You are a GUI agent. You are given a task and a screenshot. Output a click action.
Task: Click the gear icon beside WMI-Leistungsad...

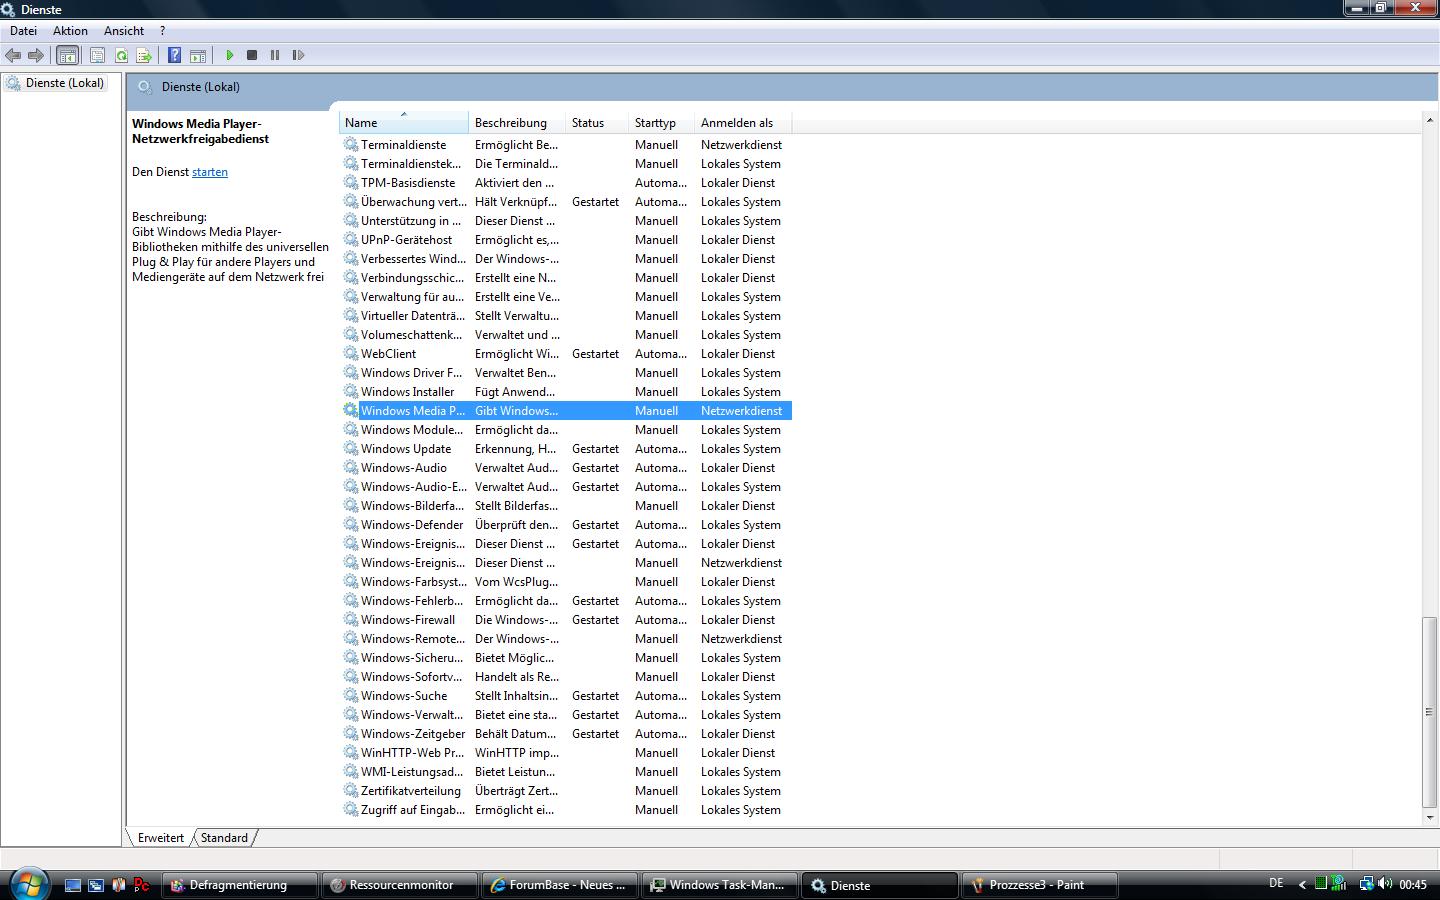(350, 771)
